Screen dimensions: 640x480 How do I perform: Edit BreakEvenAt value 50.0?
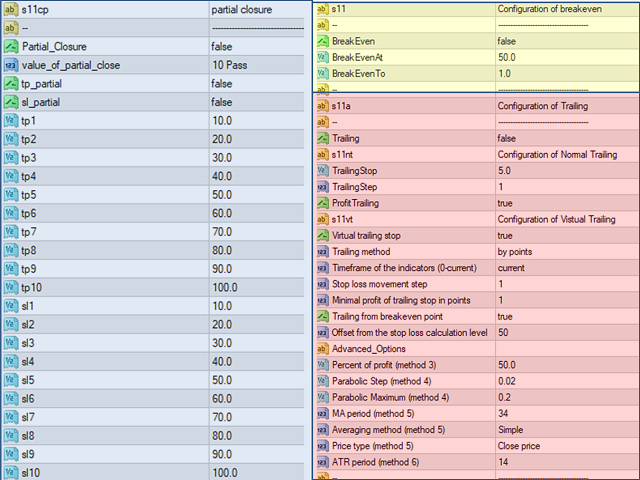[x=507, y=57]
